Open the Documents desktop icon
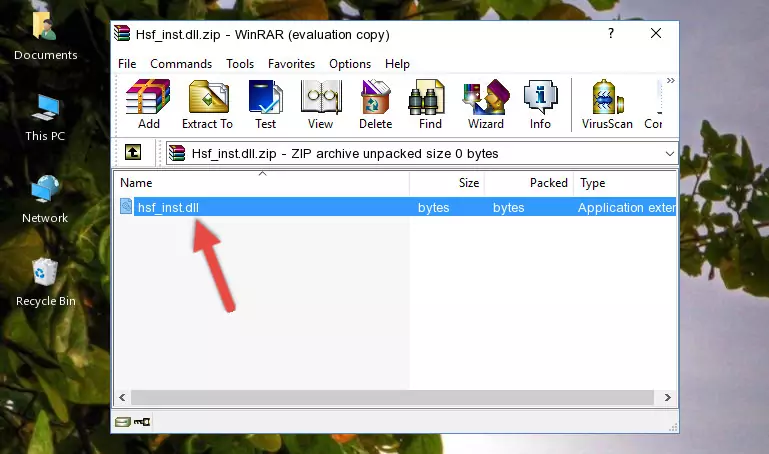This screenshot has width=769, height=454. [x=46, y=36]
